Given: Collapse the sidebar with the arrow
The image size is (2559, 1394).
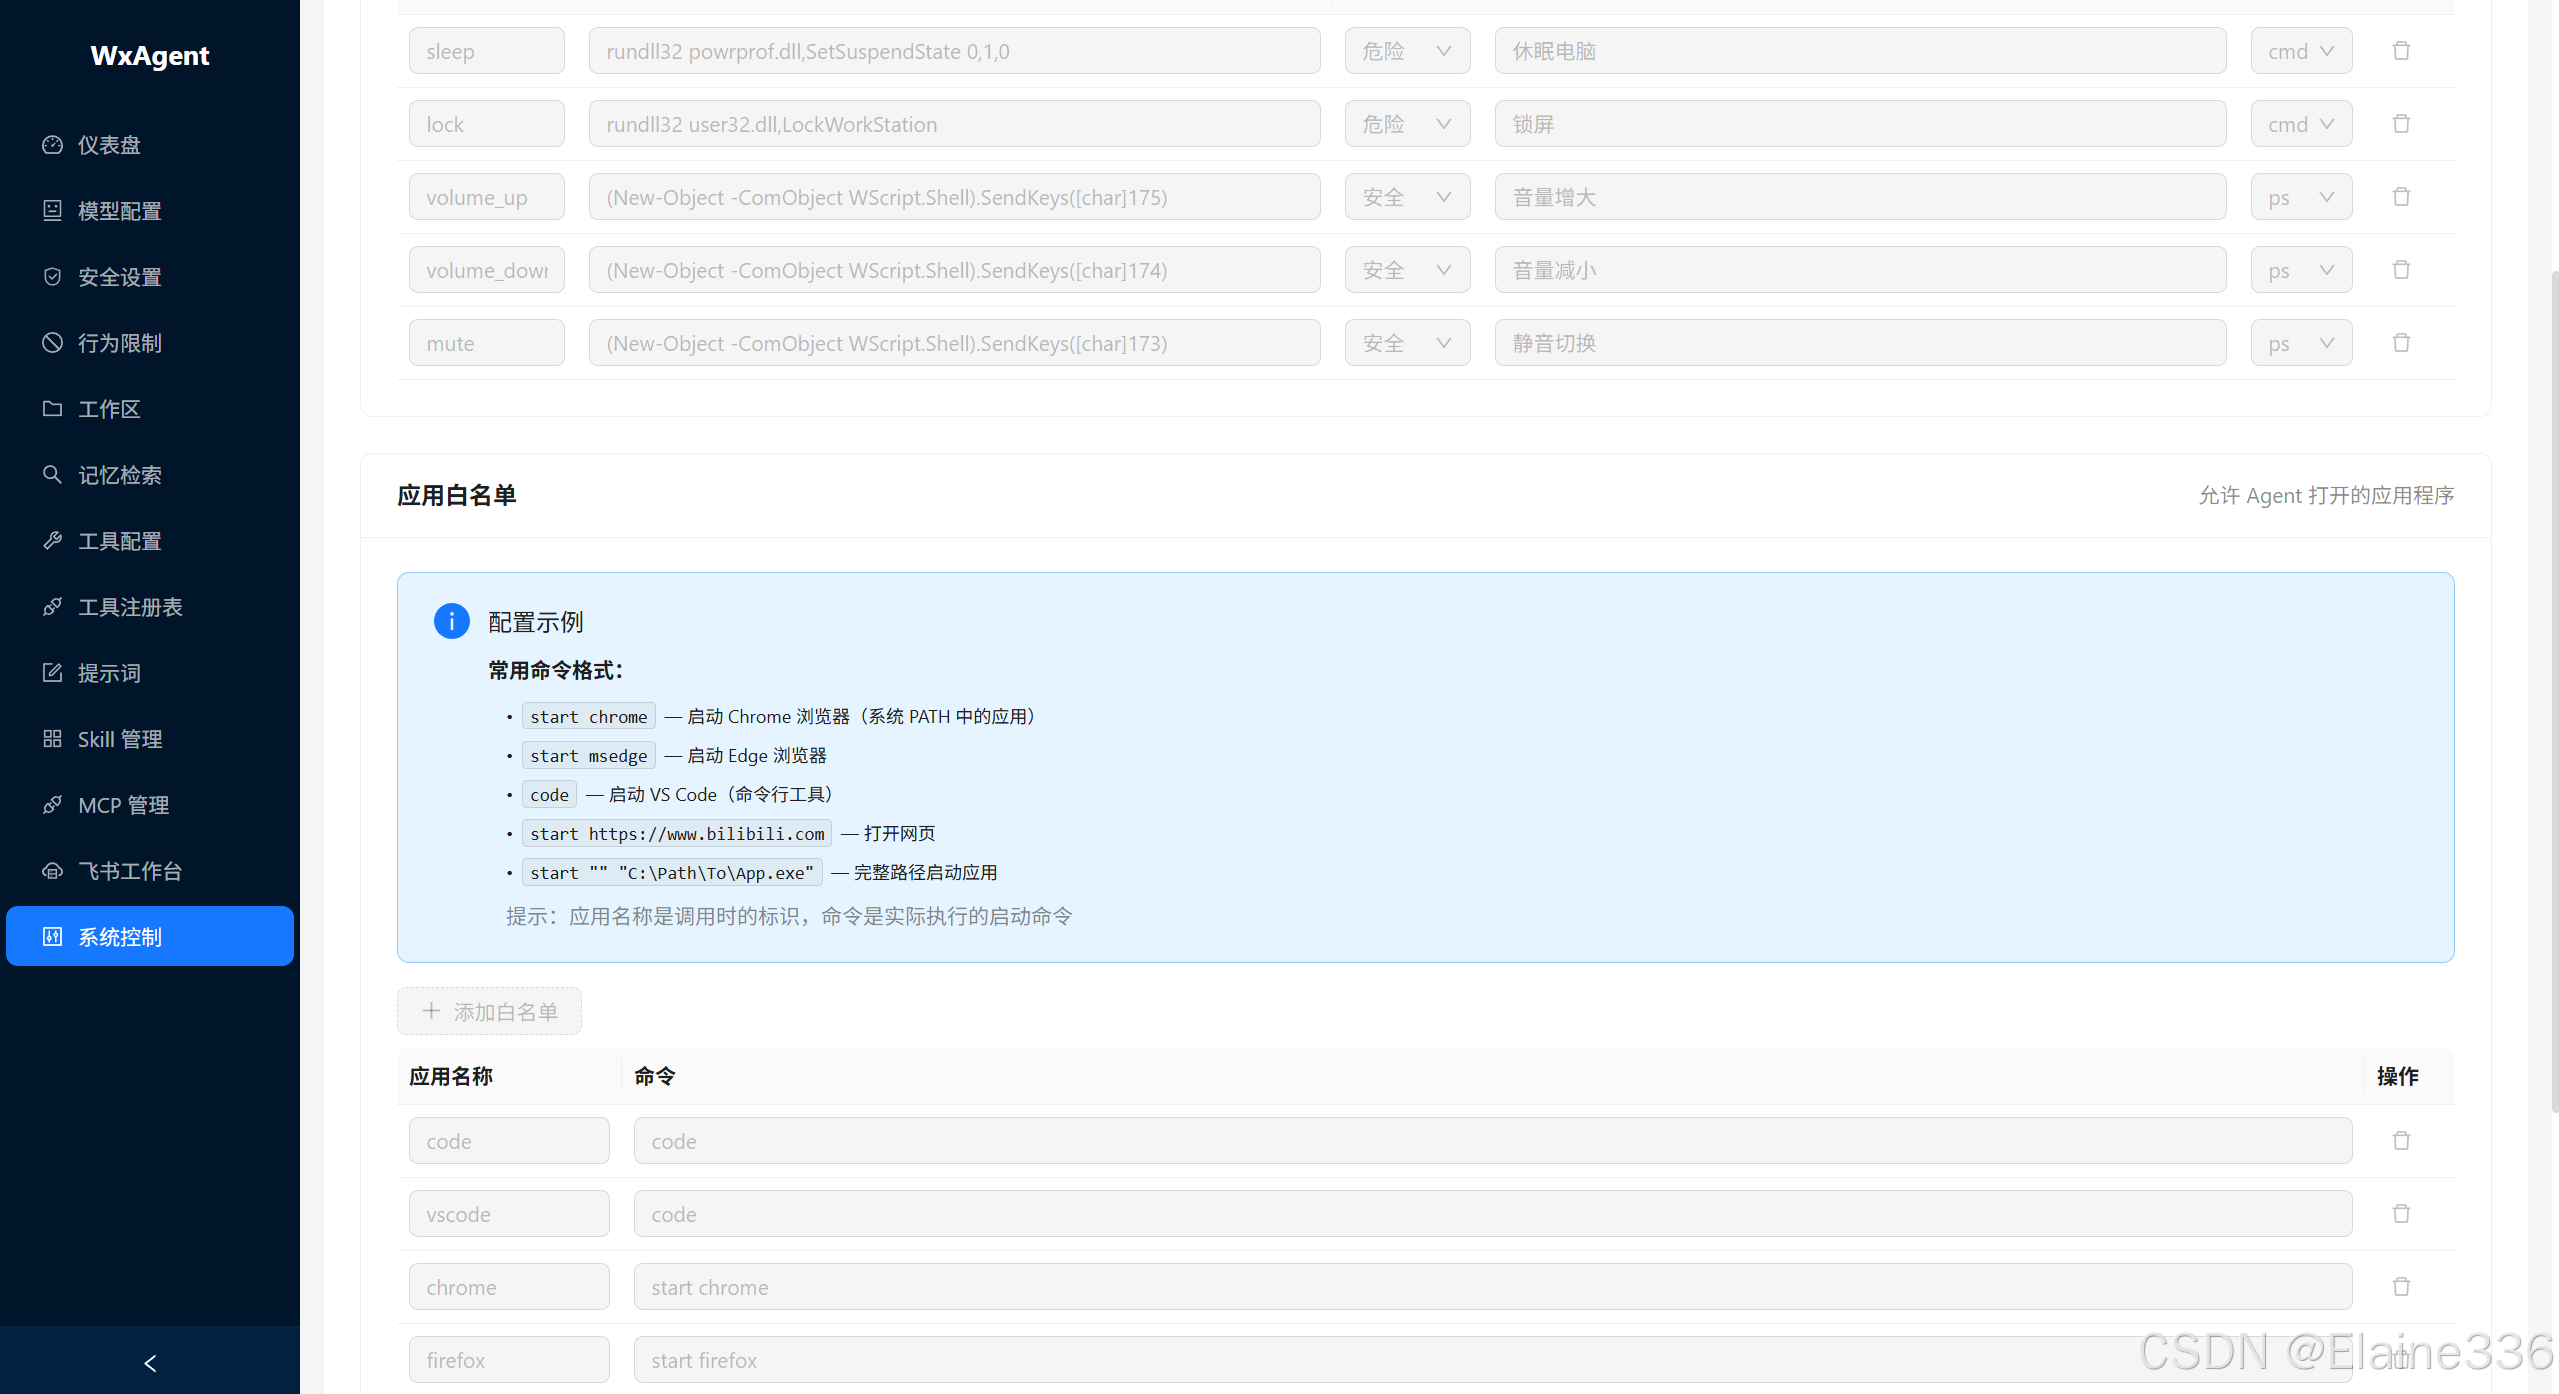Looking at the screenshot, I should 150,1362.
